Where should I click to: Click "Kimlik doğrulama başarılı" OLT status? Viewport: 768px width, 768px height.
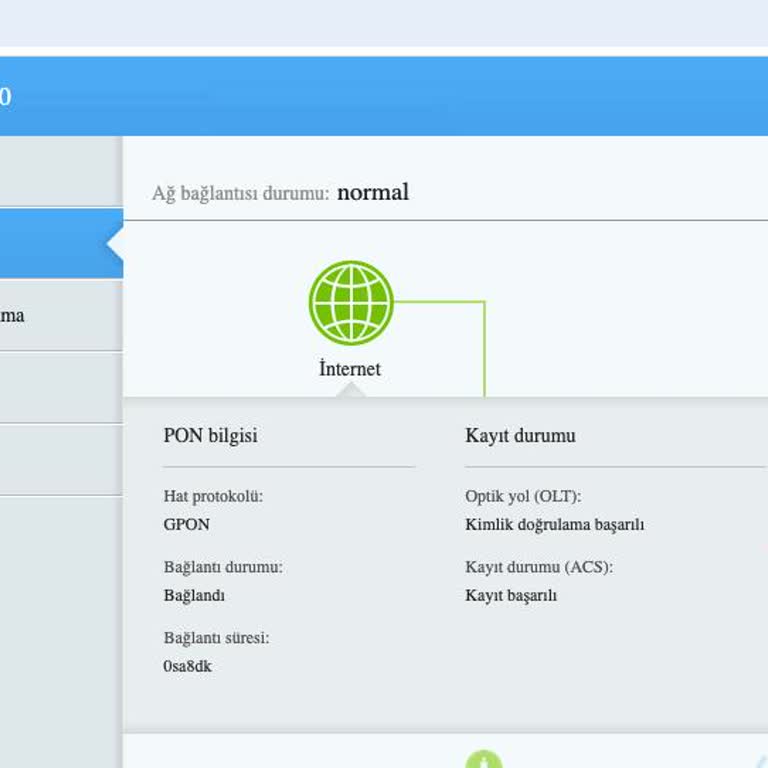(x=555, y=524)
